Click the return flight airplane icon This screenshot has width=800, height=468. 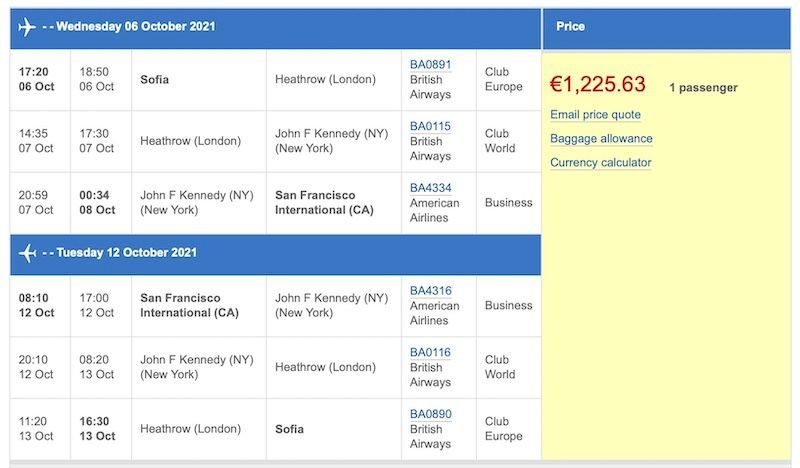28,253
